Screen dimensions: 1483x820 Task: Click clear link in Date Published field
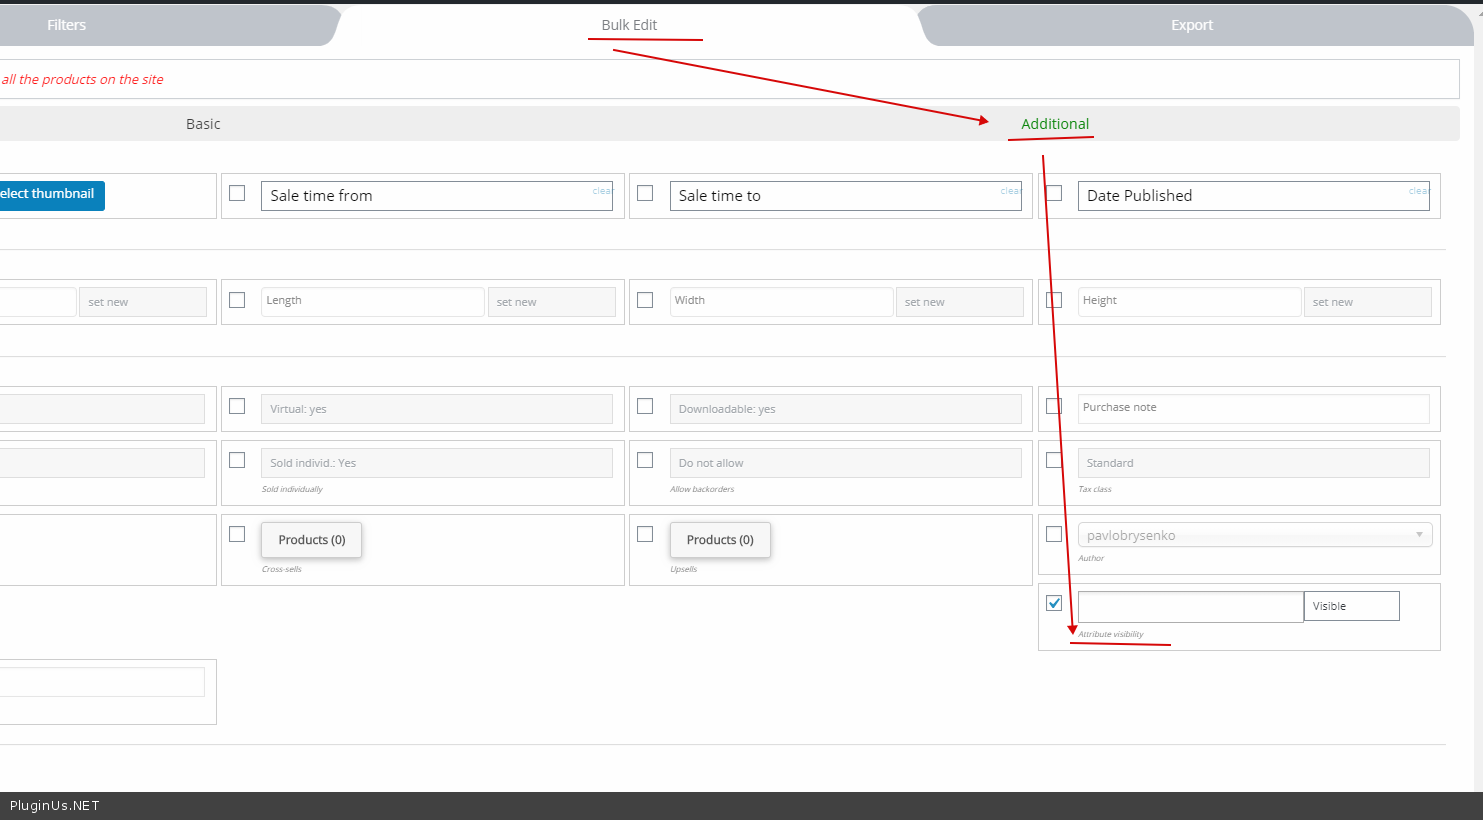(x=1418, y=191)
